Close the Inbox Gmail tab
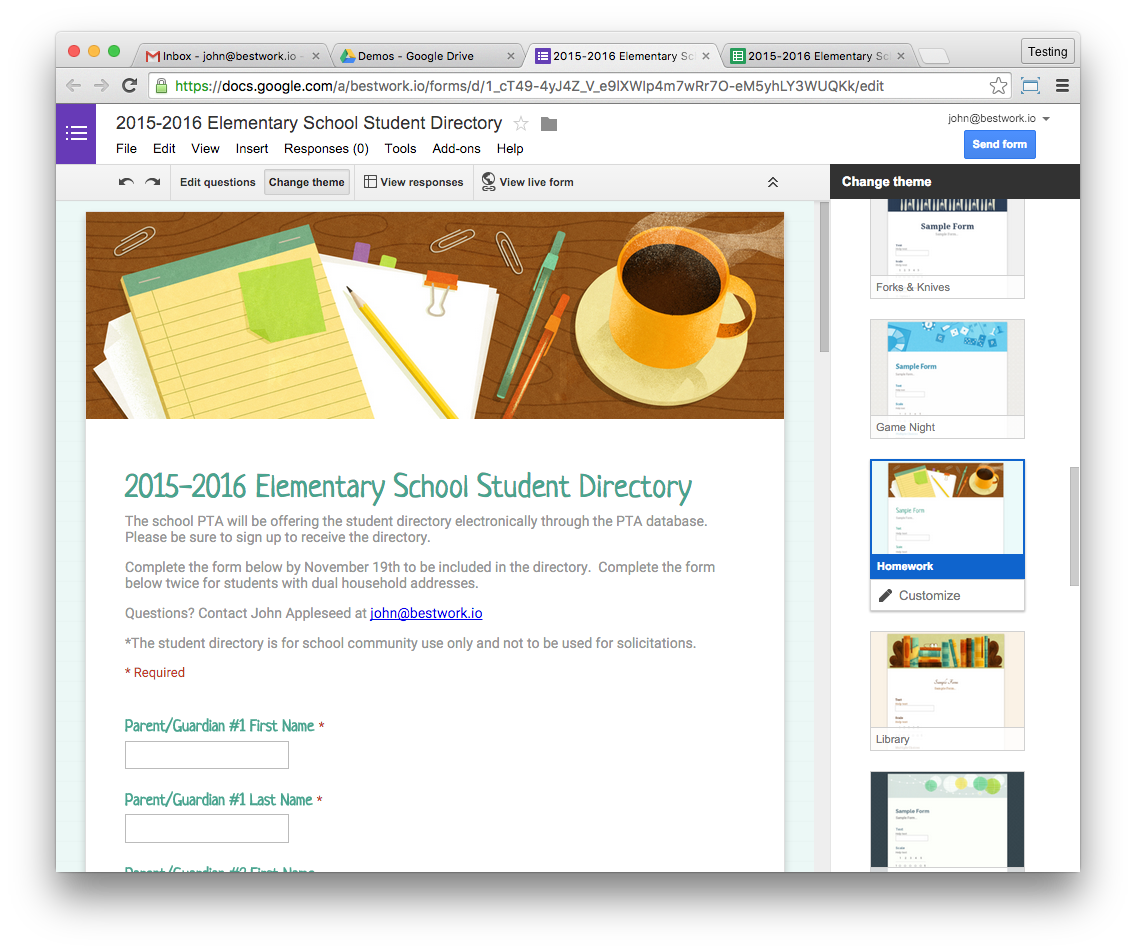This screenshot has width=1136, height=952. pyautogui.click(x=315, y=56)
